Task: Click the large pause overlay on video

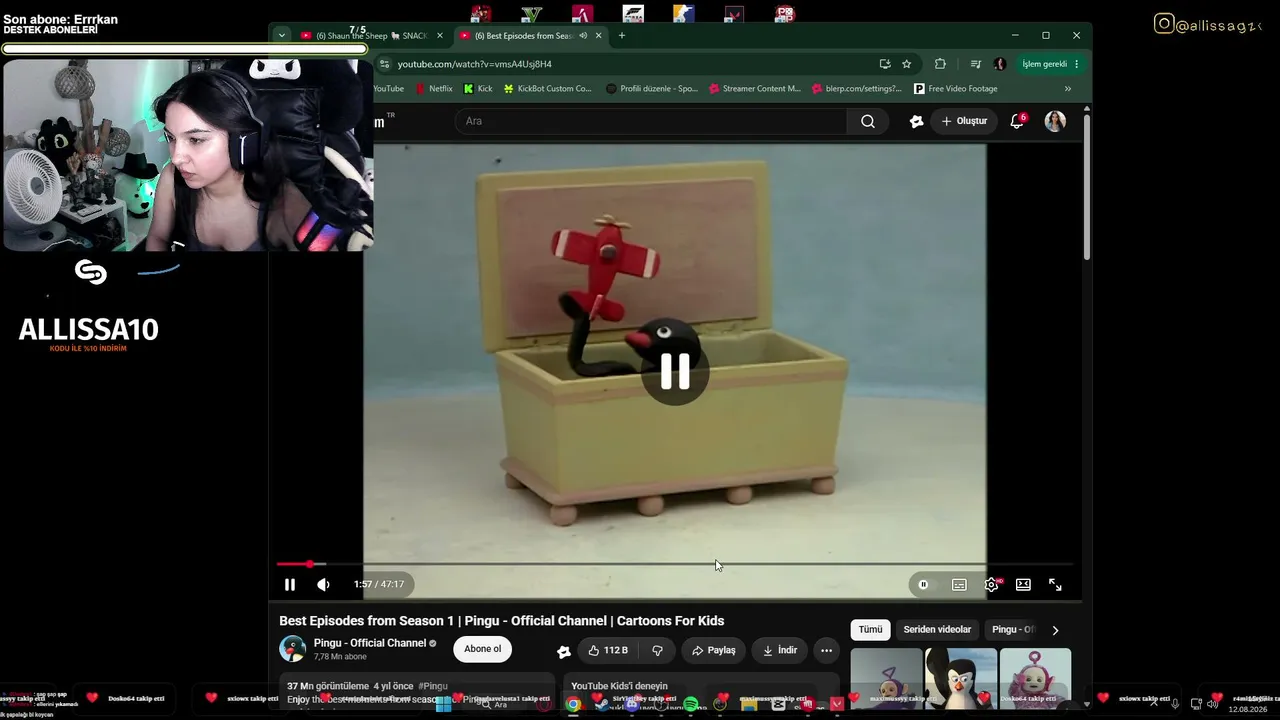Action: tap(675, 371)
